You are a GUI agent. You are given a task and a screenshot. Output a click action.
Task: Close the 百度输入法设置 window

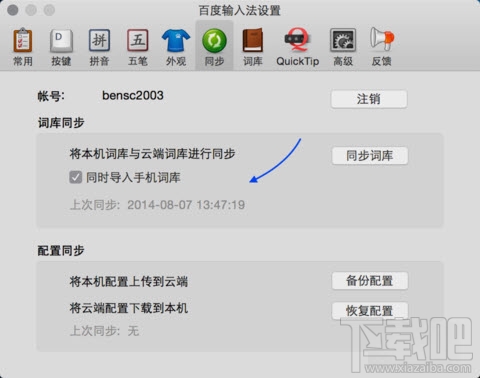click(13, 10)
